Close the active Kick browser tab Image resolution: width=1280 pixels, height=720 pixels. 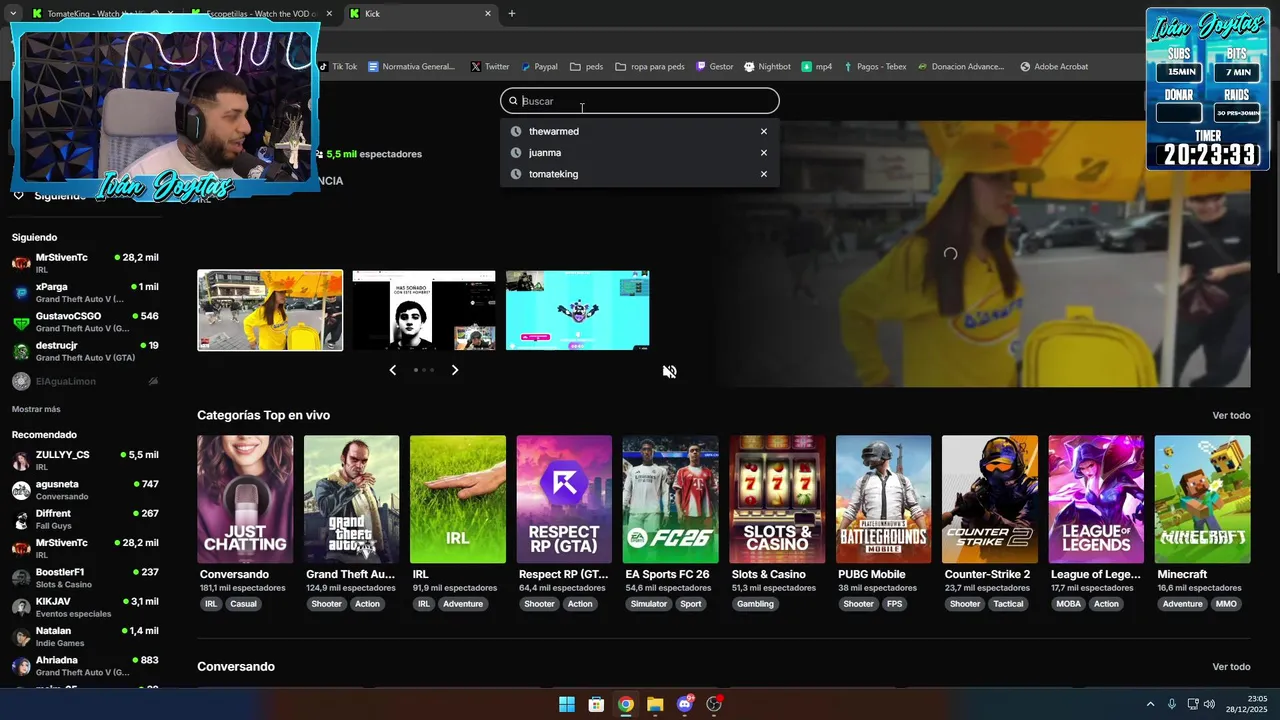[x=488, y=13]
